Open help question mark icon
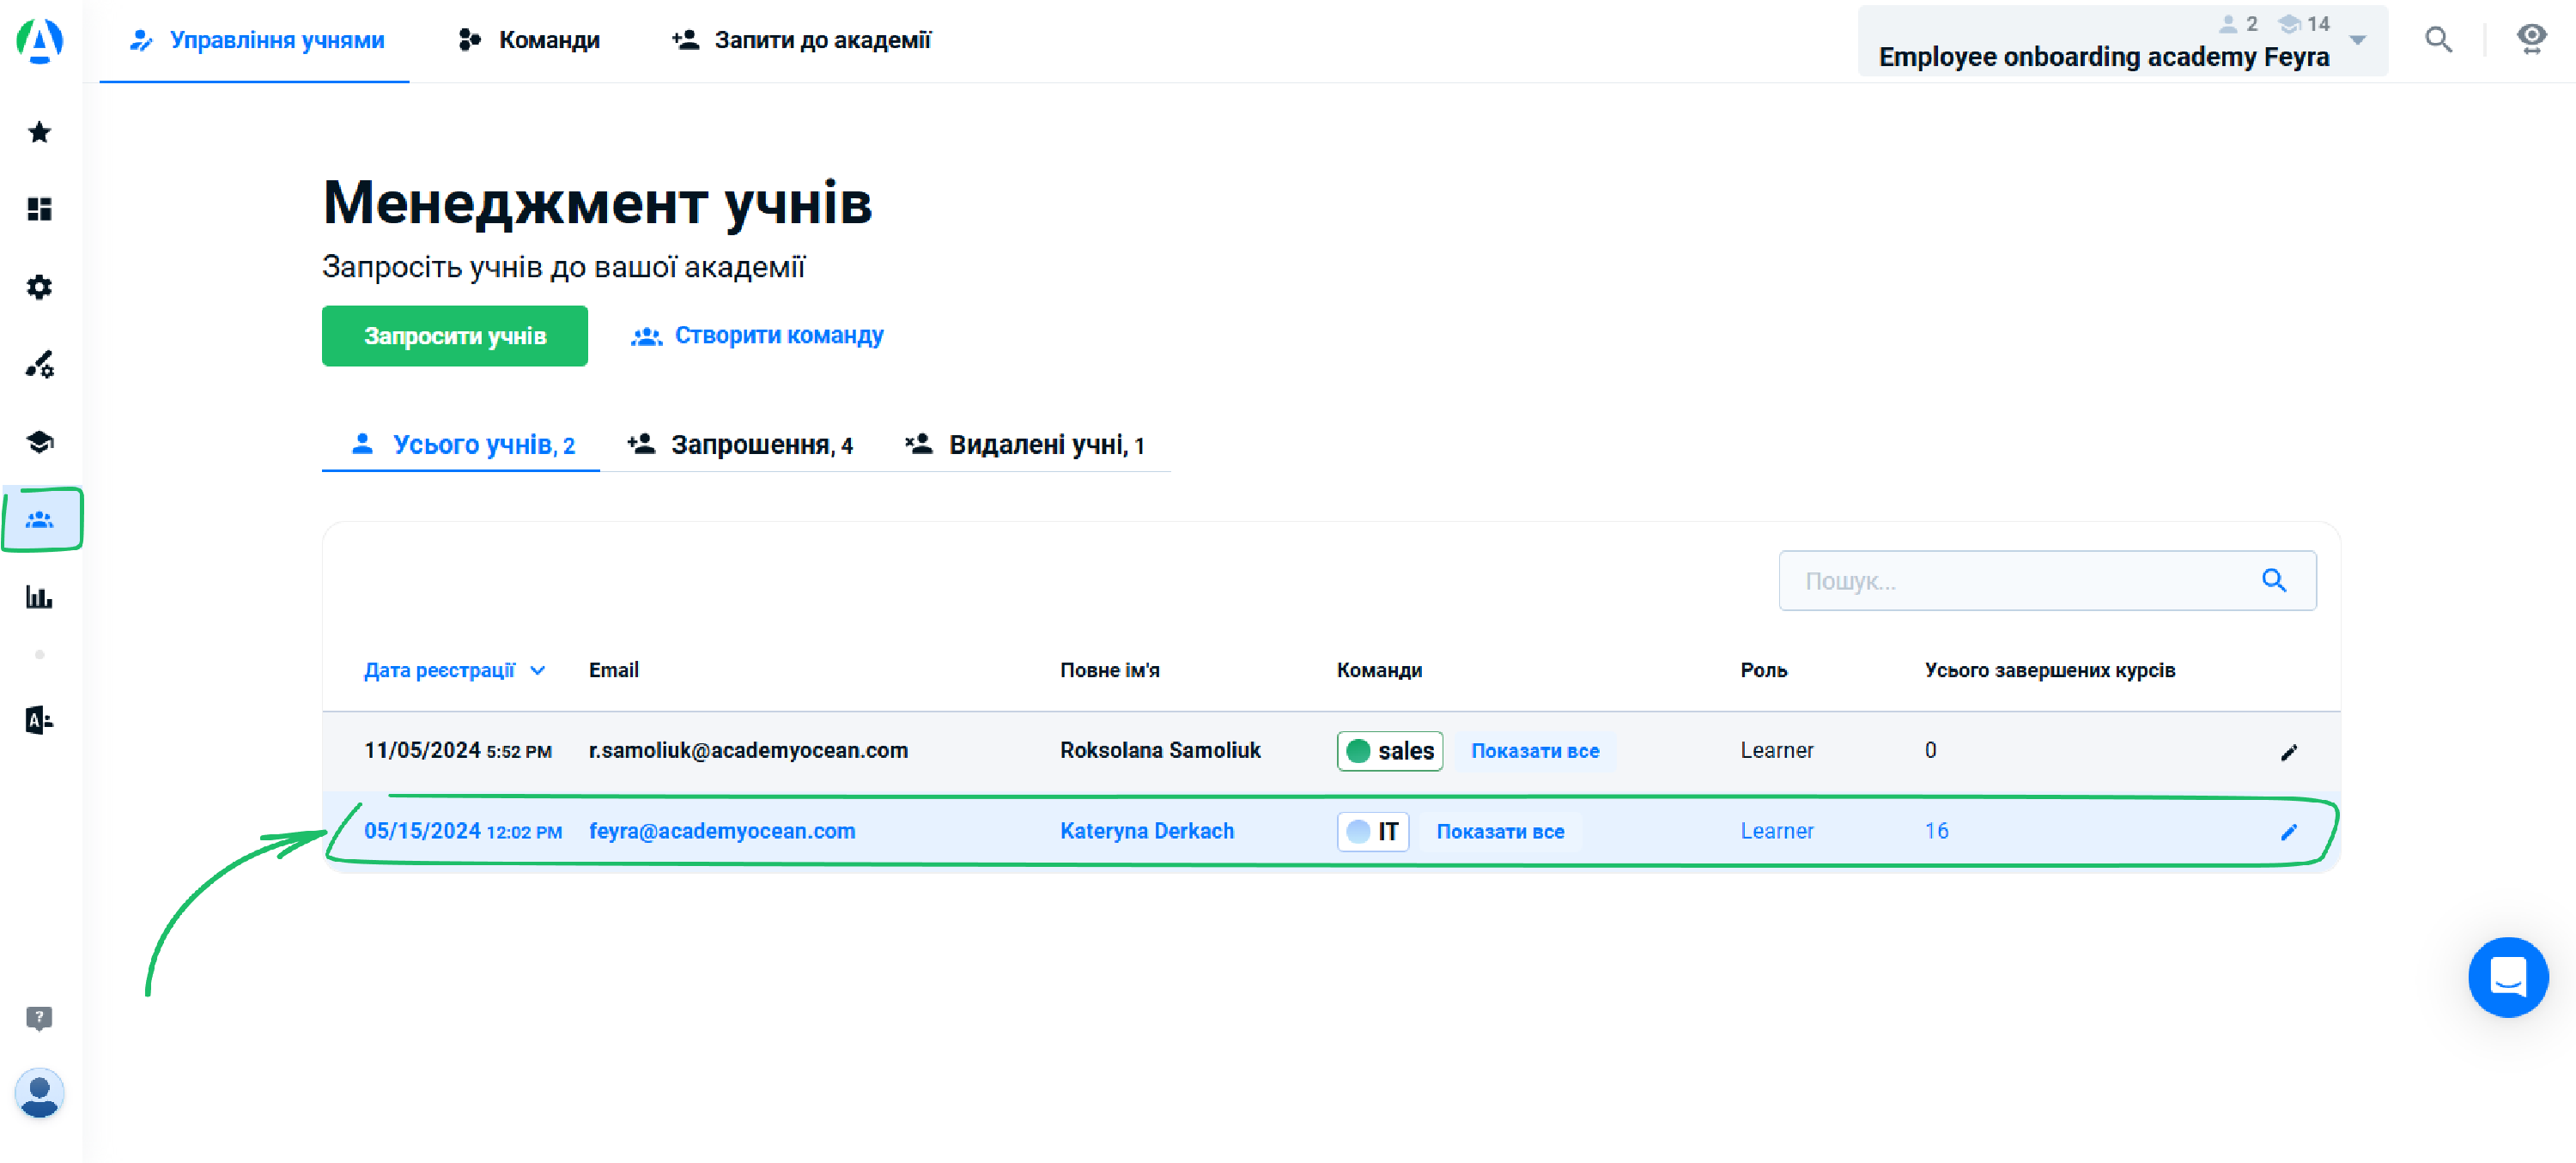 point(39,1018)
